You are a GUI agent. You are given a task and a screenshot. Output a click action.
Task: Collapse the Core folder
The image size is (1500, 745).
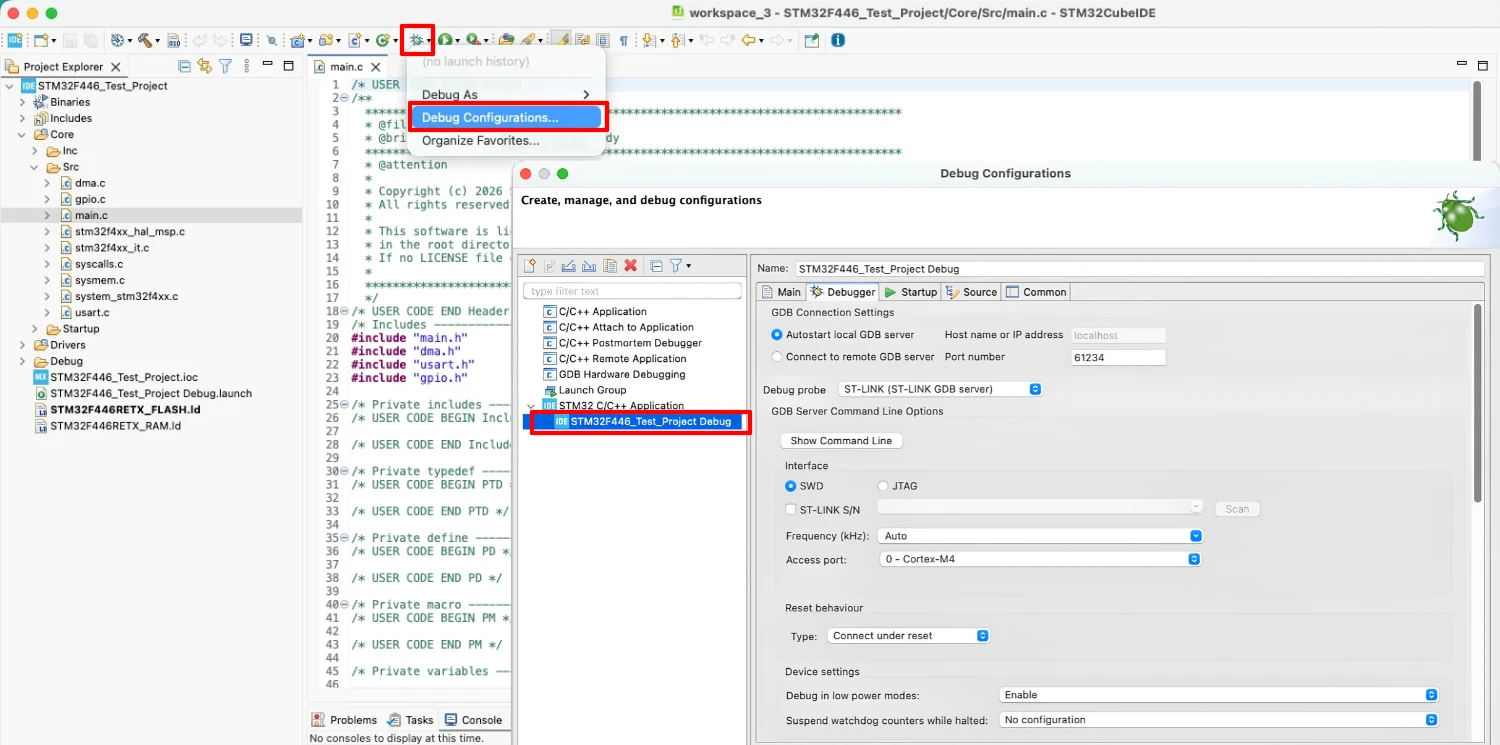[x=22, y=134]
